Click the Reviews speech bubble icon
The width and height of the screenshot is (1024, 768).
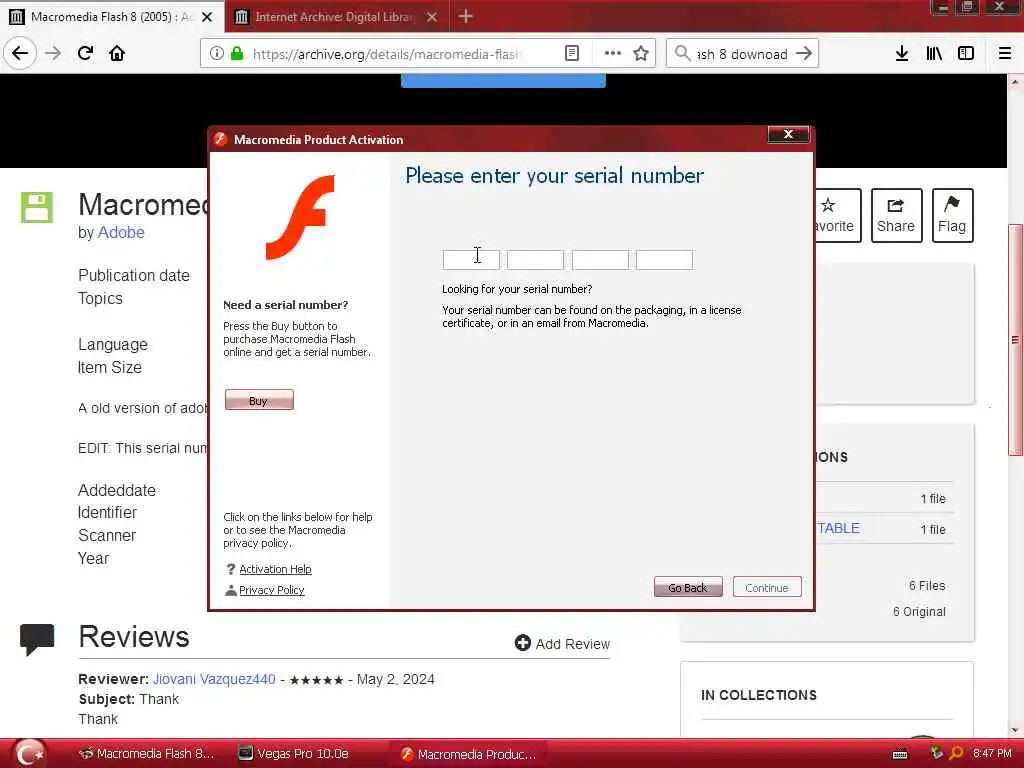pos(37,639)
